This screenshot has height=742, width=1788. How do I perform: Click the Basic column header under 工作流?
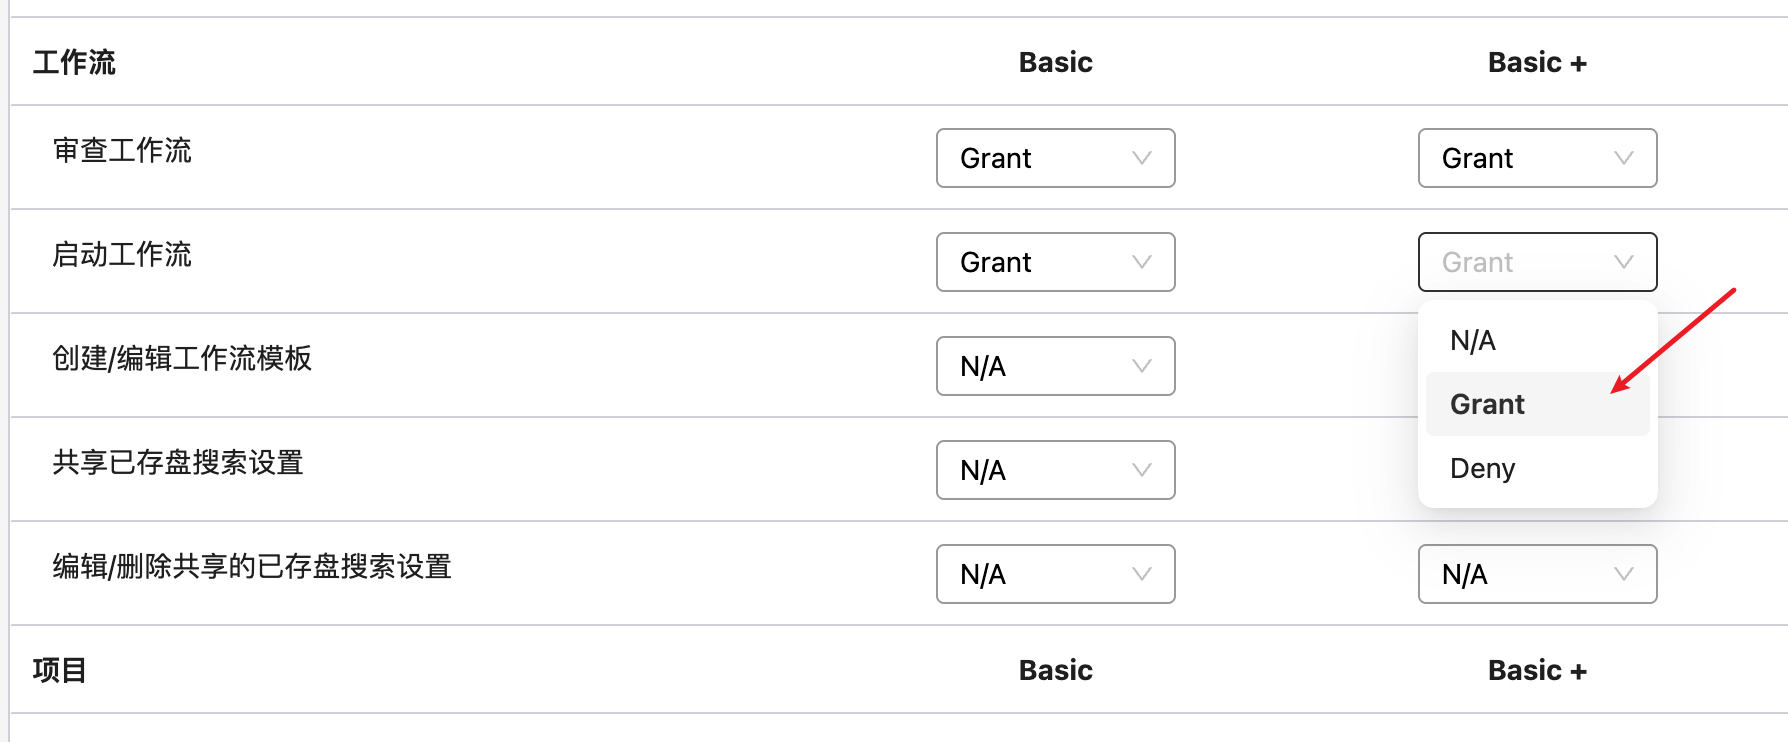click(x=1055, y=62)
